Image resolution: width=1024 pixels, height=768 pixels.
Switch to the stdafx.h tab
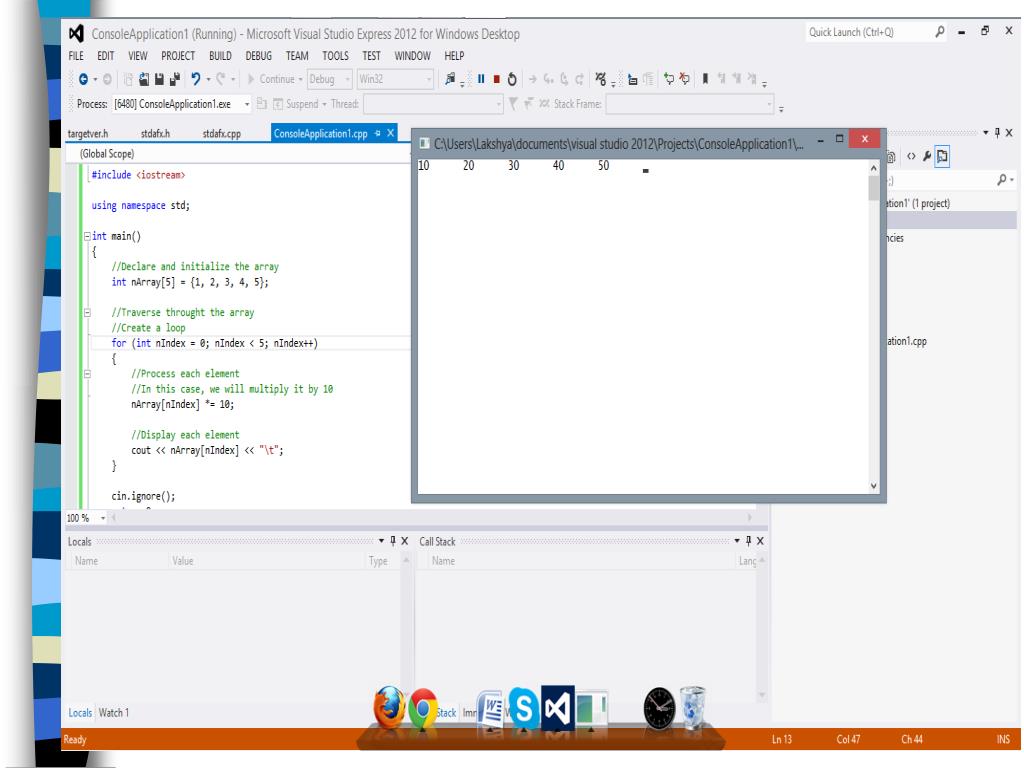pos(155,133)
